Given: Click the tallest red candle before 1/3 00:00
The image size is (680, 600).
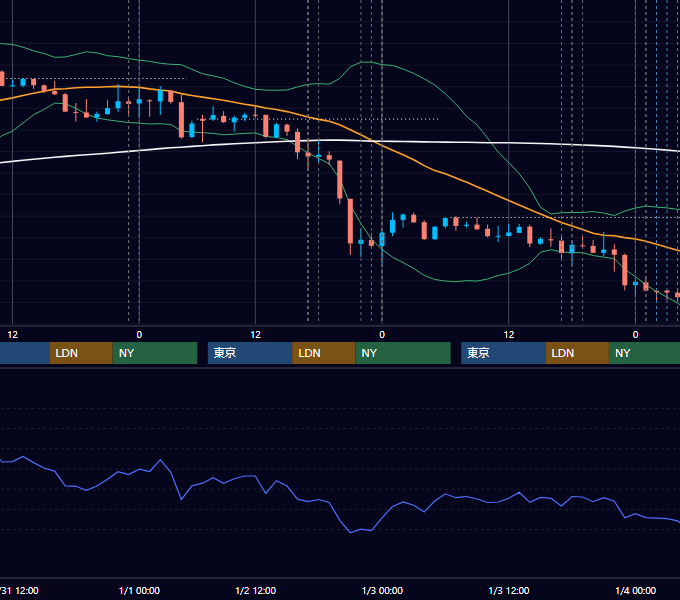Looking at the screenshot, I should [x=350, y=221].
